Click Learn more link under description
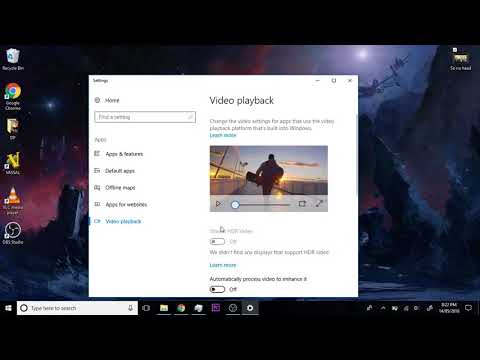The image size is (480, 360). click(223, 135)
